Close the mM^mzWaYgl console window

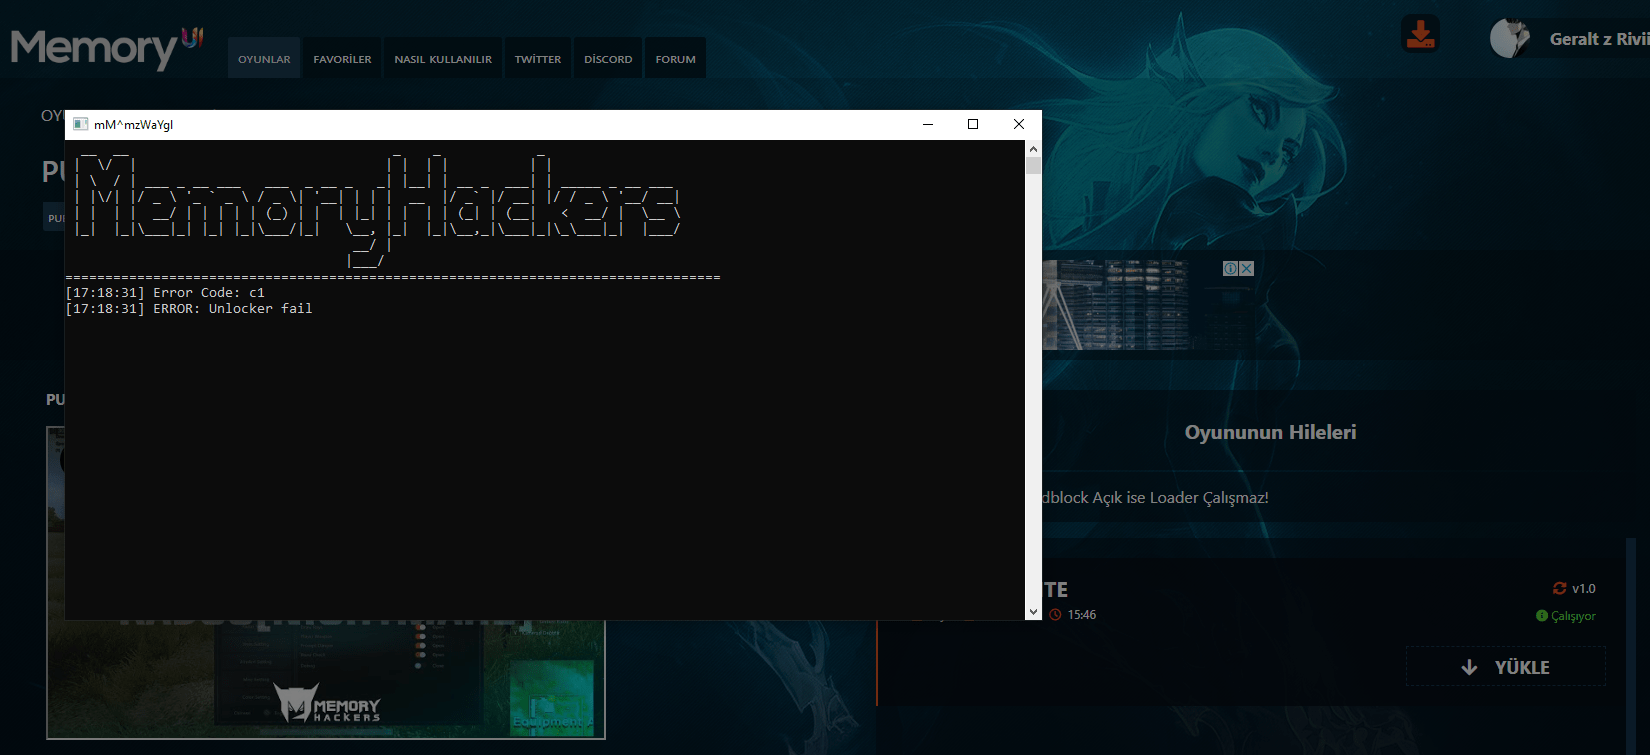(x=1019, y=124)
